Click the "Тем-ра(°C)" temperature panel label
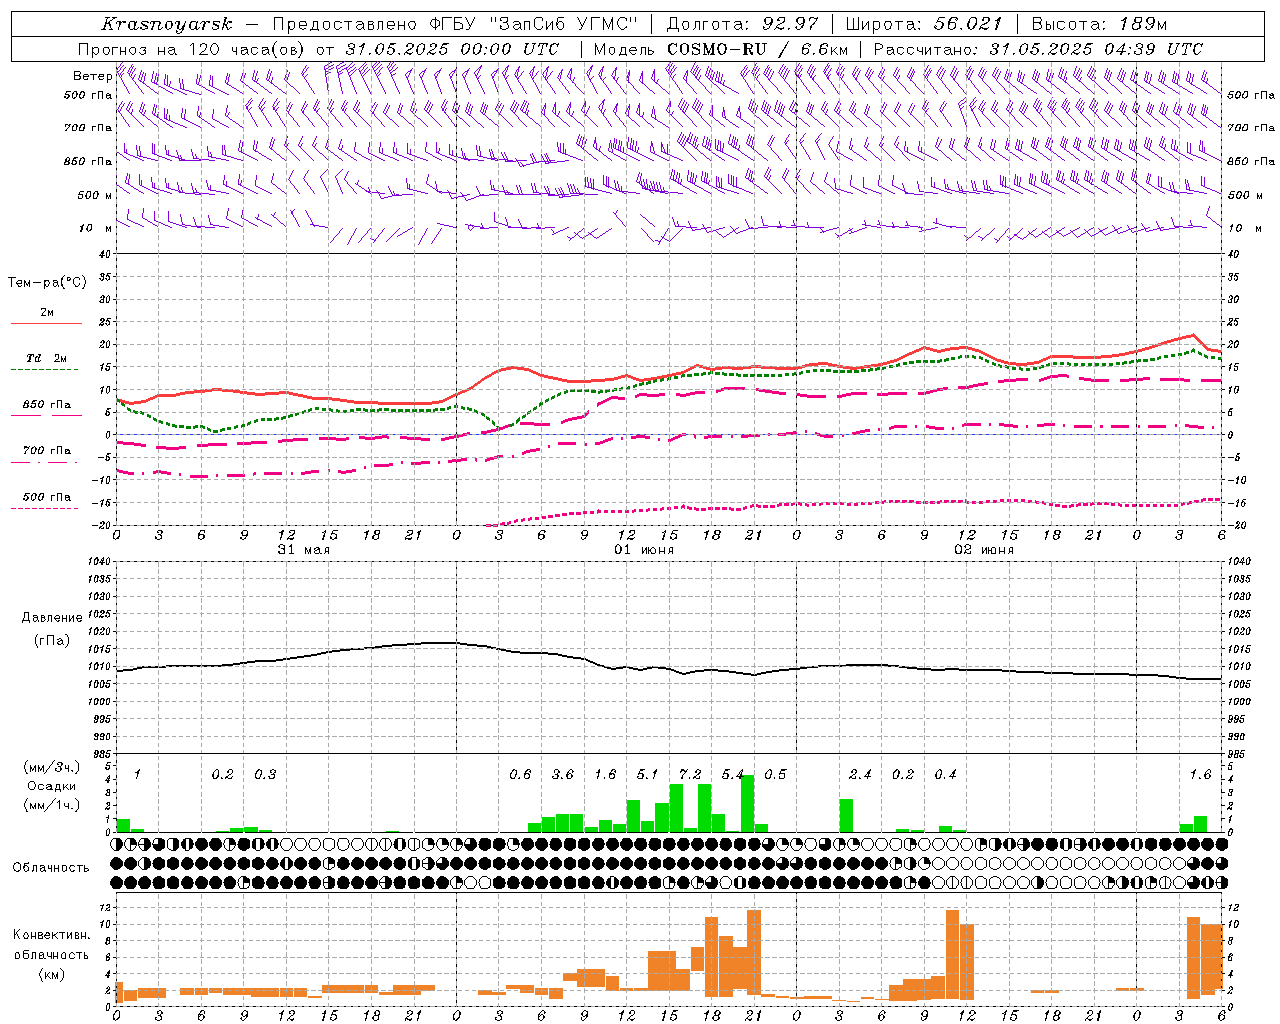The image size is (1280, 1024). pos(47,283)
